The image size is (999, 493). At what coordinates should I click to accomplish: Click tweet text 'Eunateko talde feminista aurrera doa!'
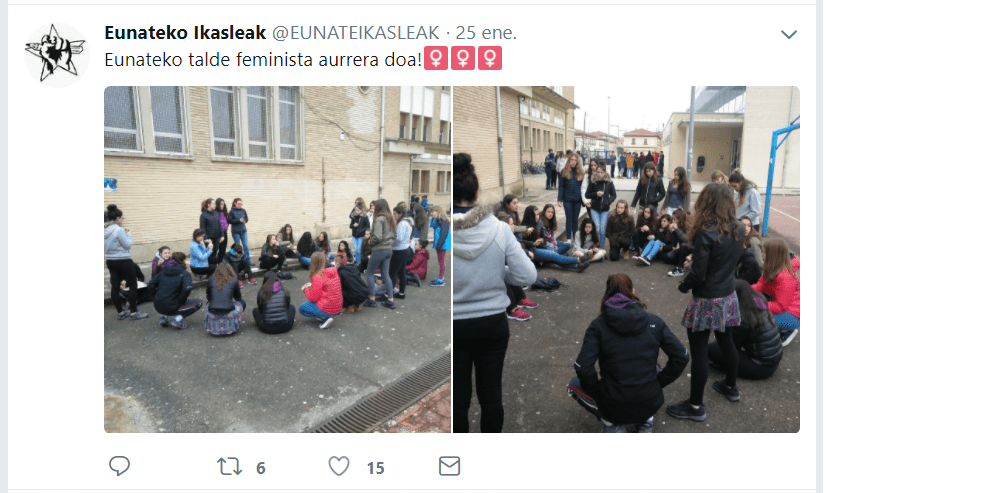tap(263, 59)
